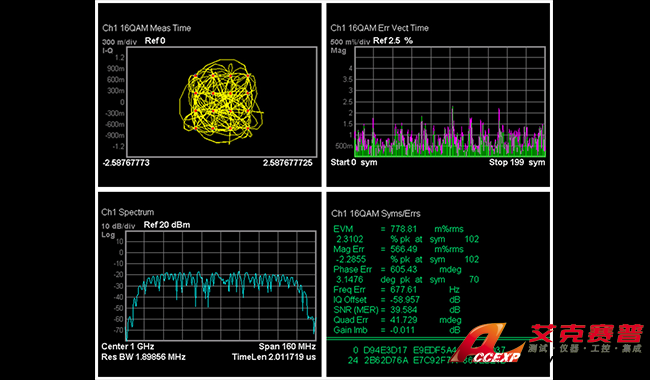Viewport: 650px width, 380px height.
Task: Click the Ch1 16QAM Meas Time title
Action: click(147, 28)
